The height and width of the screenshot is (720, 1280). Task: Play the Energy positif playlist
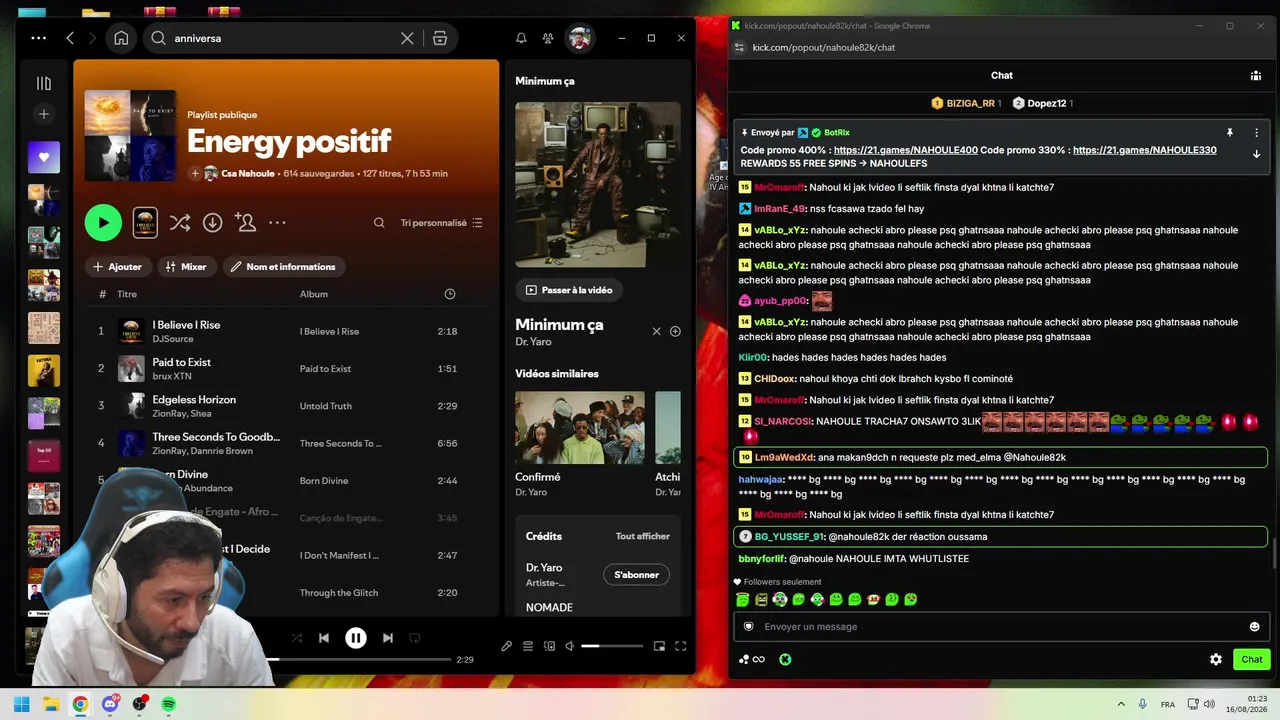[x=103, y=222]
